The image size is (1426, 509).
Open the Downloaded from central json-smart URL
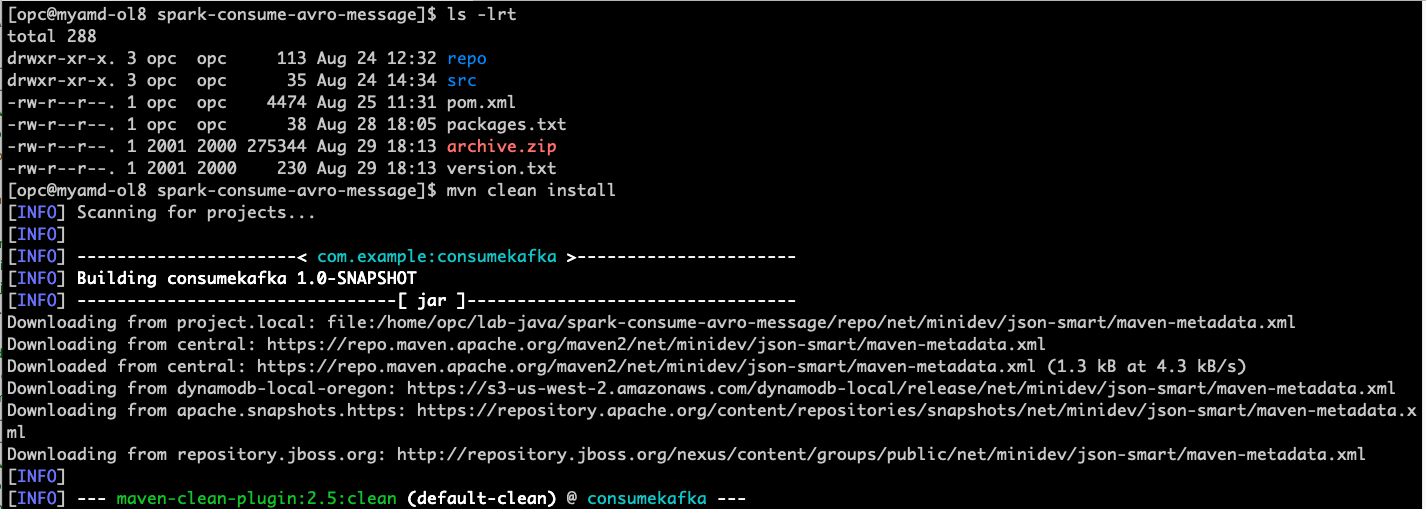click(x=646, y=366)
